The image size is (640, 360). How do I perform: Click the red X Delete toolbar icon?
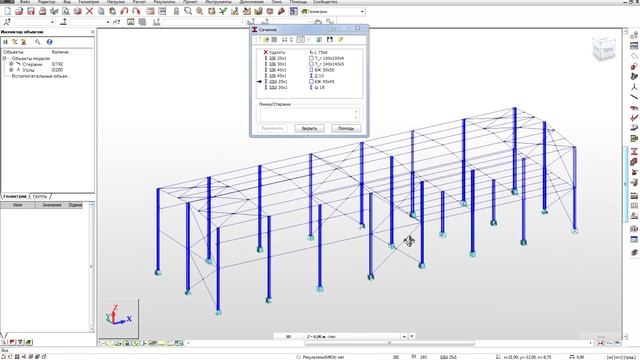89,11
